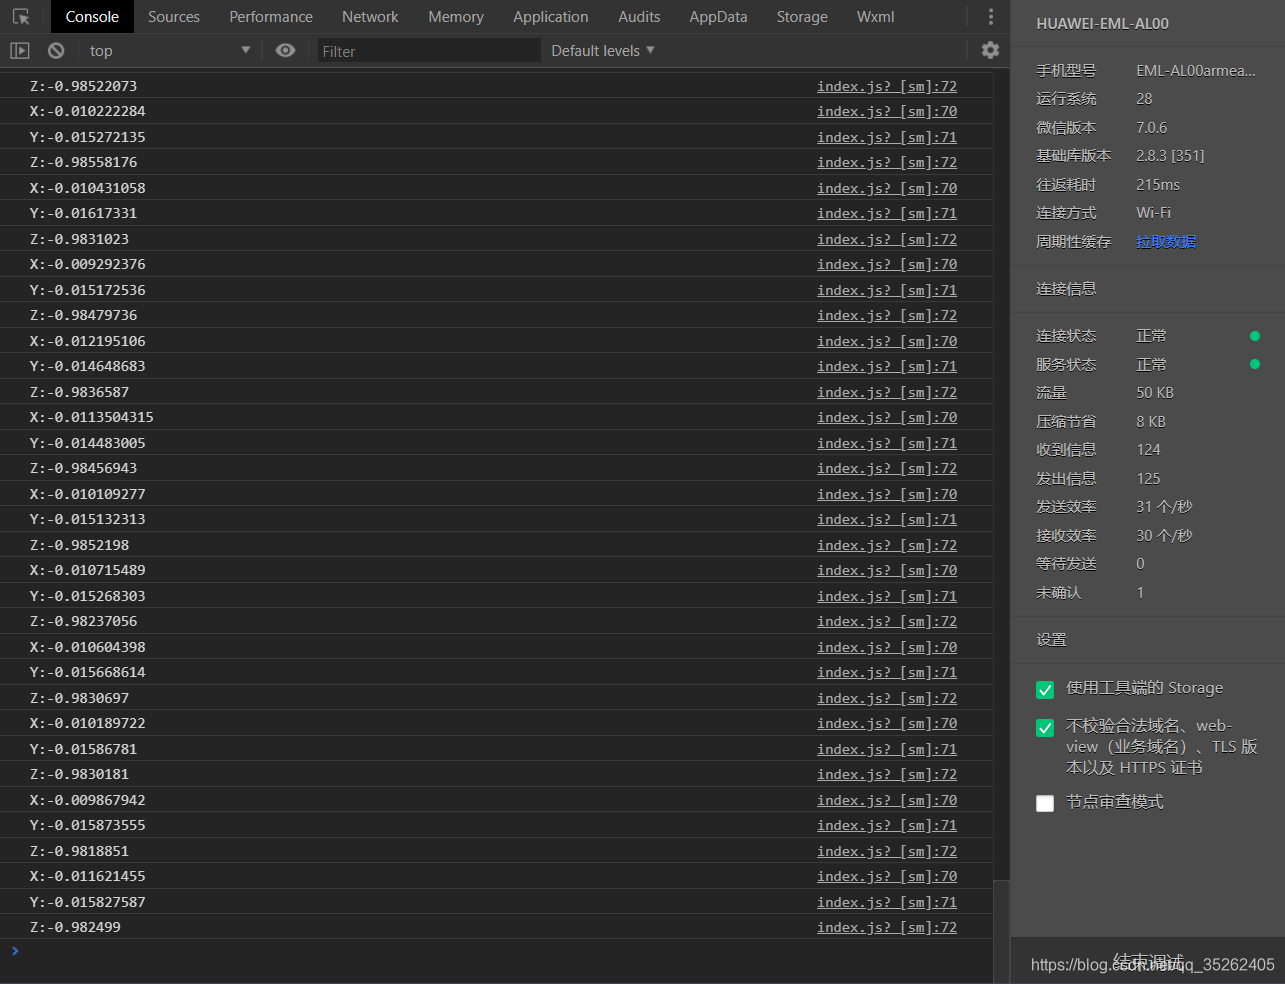Focus the console Filter field
Viewport: 1285px width, 984px height.
(429, 50)
